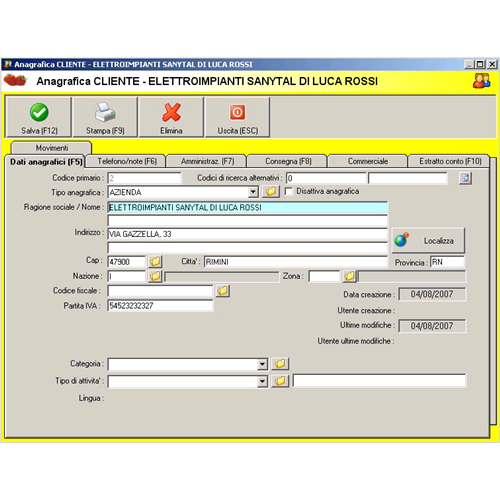Switch to the Estratto conto (F10) tab
This screenshot has width=500, height=500.
450,161
